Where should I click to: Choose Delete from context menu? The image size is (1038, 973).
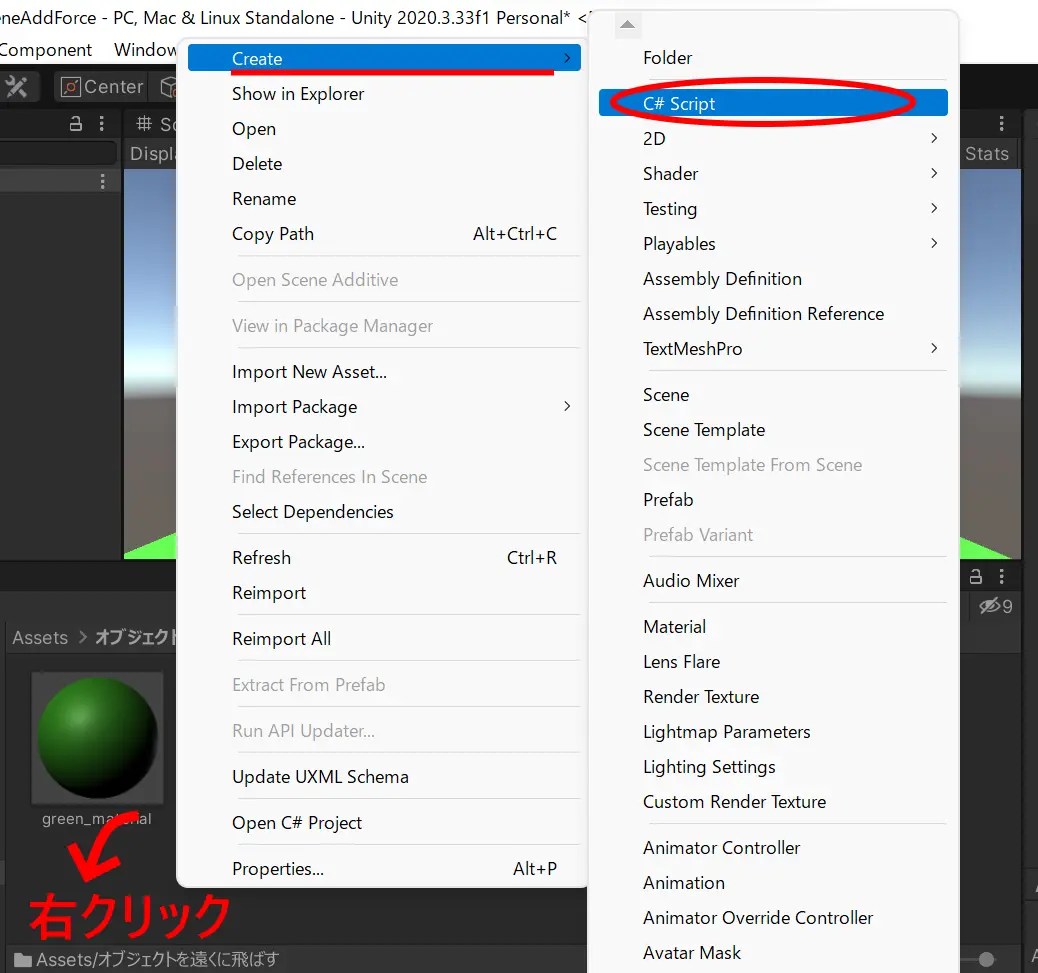[384, 164]
